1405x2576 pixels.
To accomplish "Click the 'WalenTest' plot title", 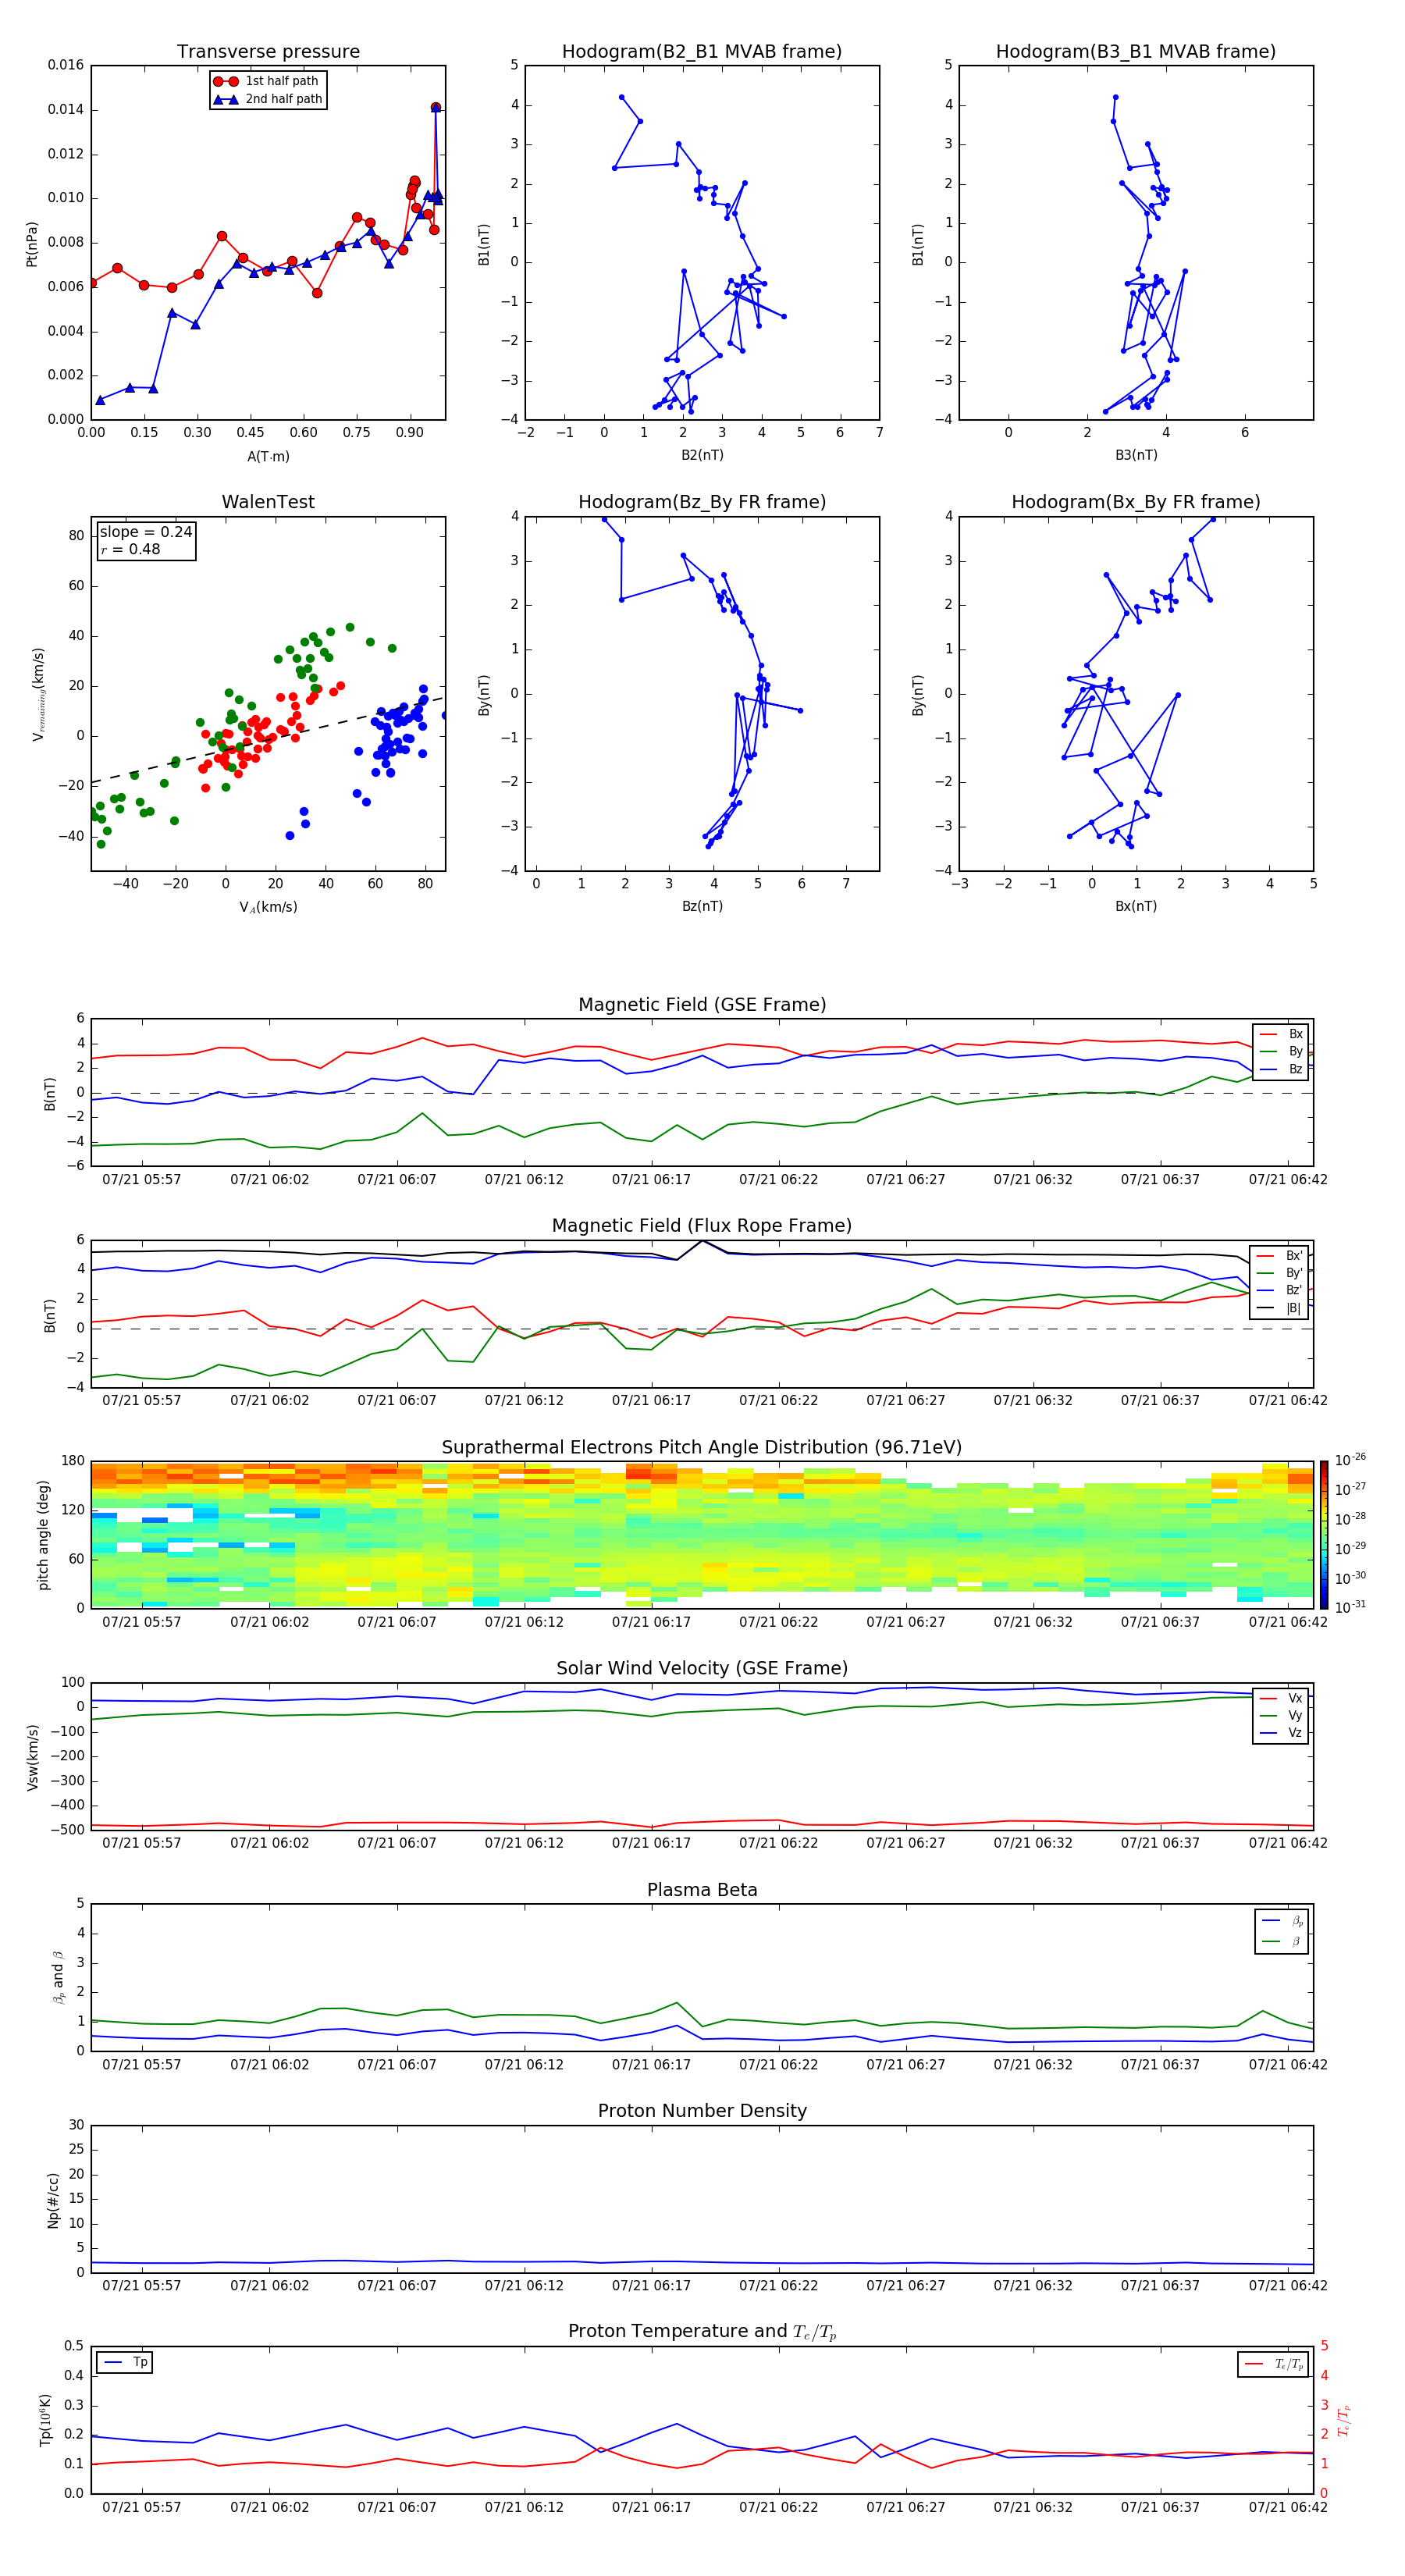I will click(x=268, y=502).
